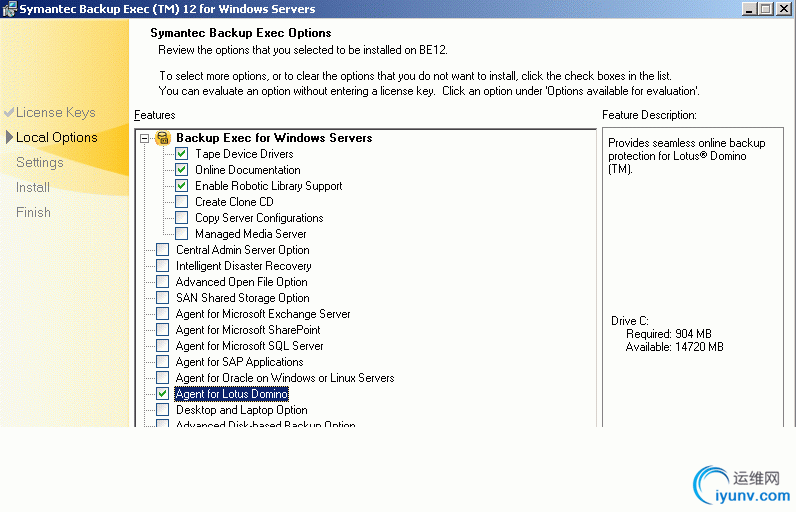Check the Agent for Oracle on Windows or Linux checkbox
The image size is (796, 512).
[162, 378]
